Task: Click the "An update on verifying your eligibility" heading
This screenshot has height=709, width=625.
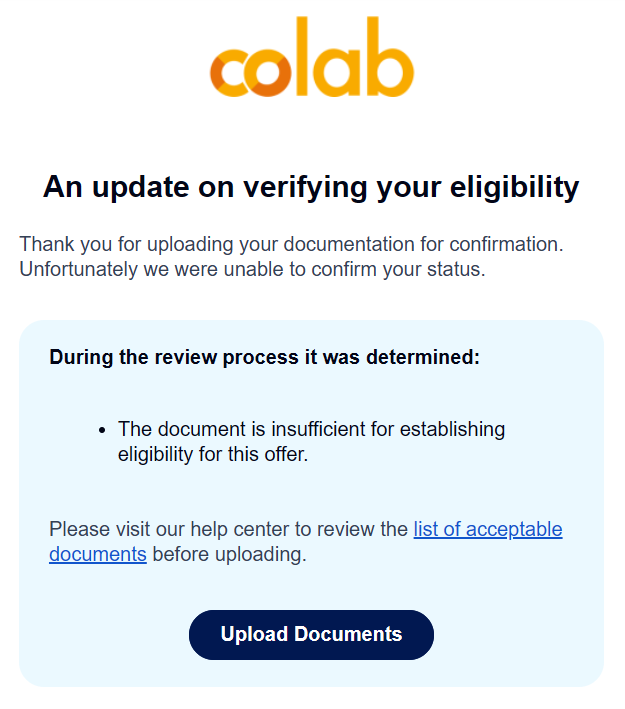Action: coord(311,187)
